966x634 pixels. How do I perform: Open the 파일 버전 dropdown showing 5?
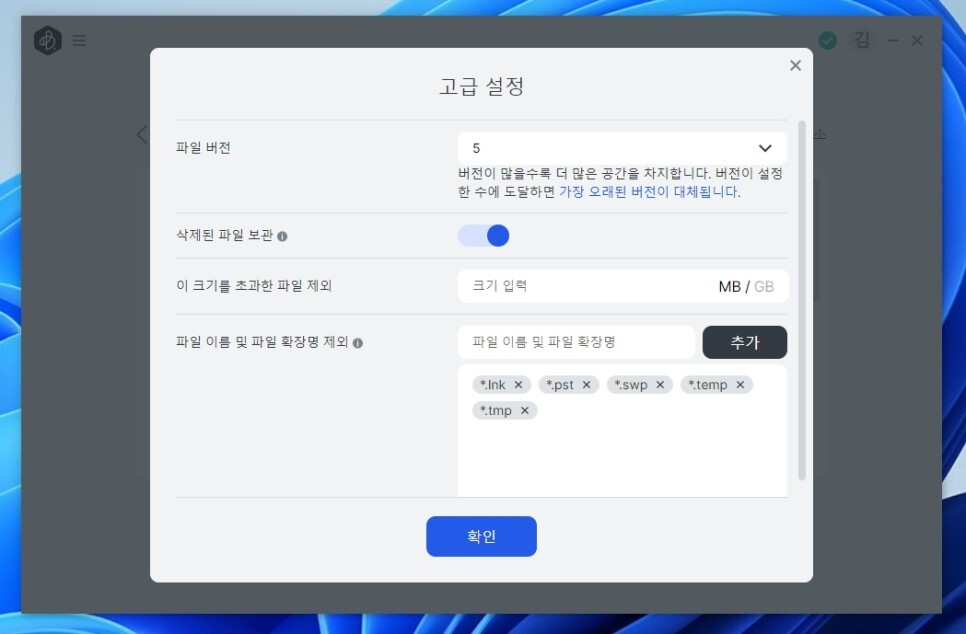tap(622, 148)
